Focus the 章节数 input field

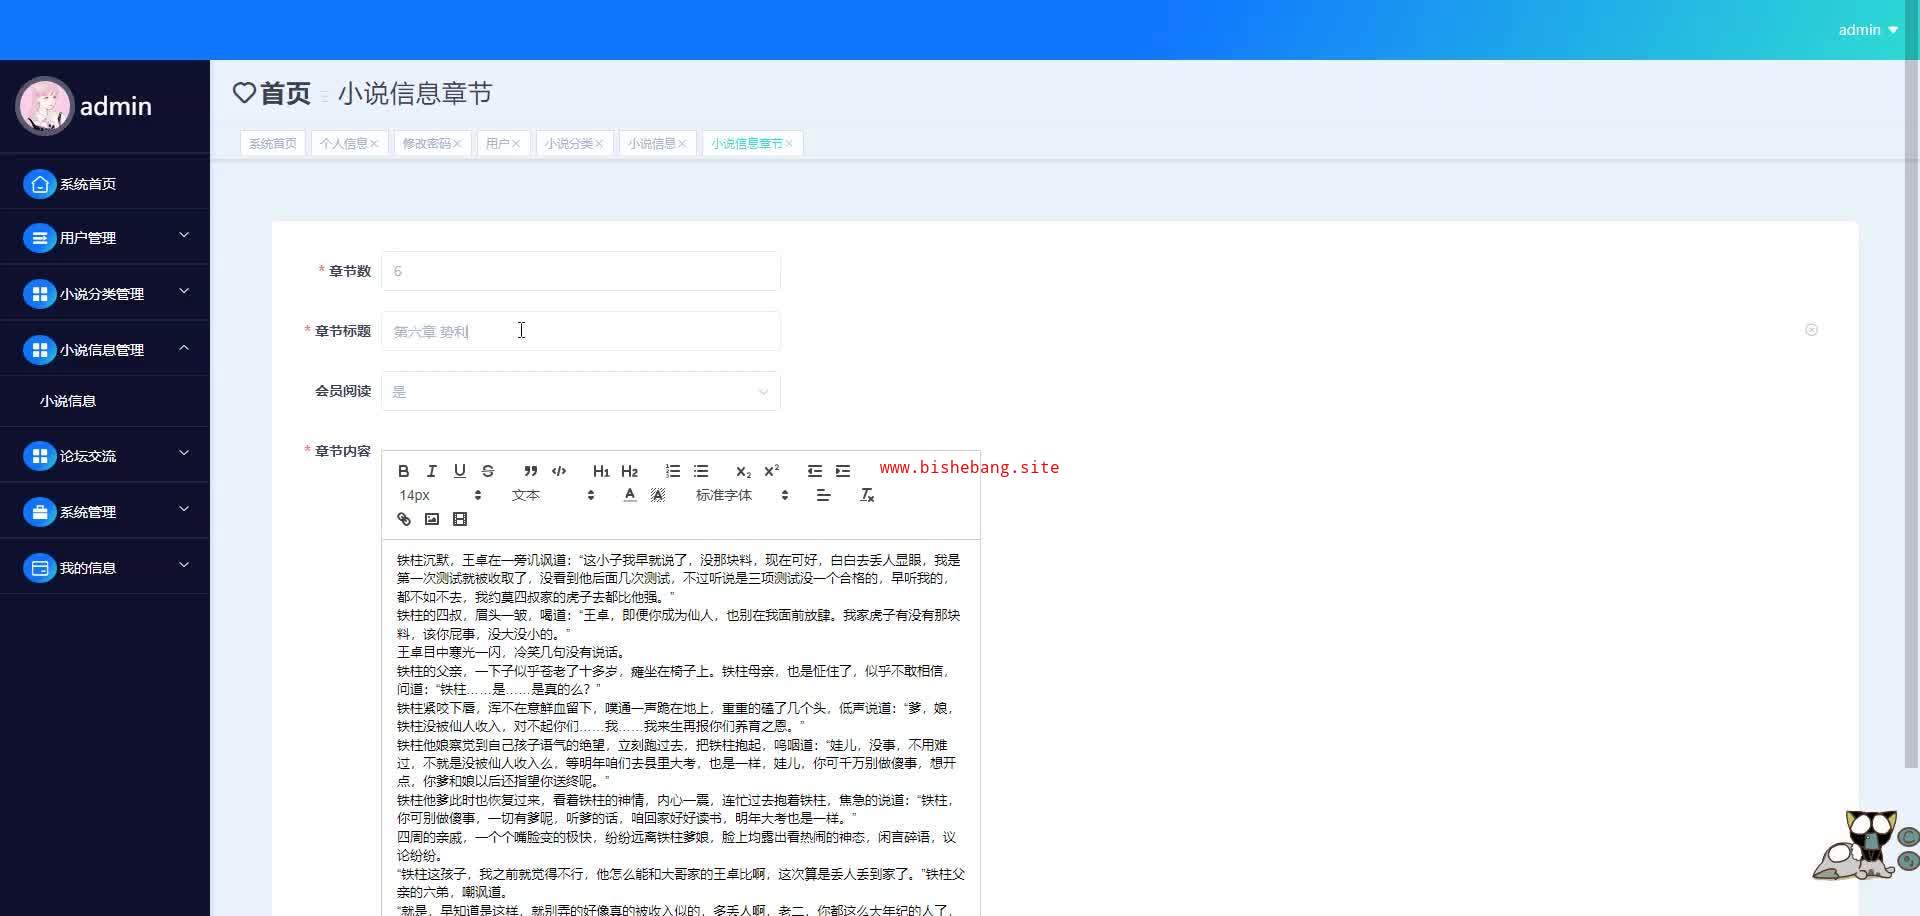tap(581, 271)
